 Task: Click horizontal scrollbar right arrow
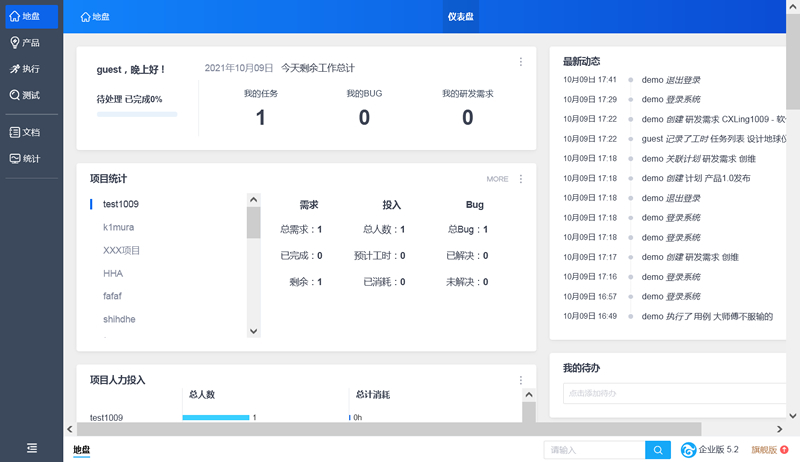780,429
